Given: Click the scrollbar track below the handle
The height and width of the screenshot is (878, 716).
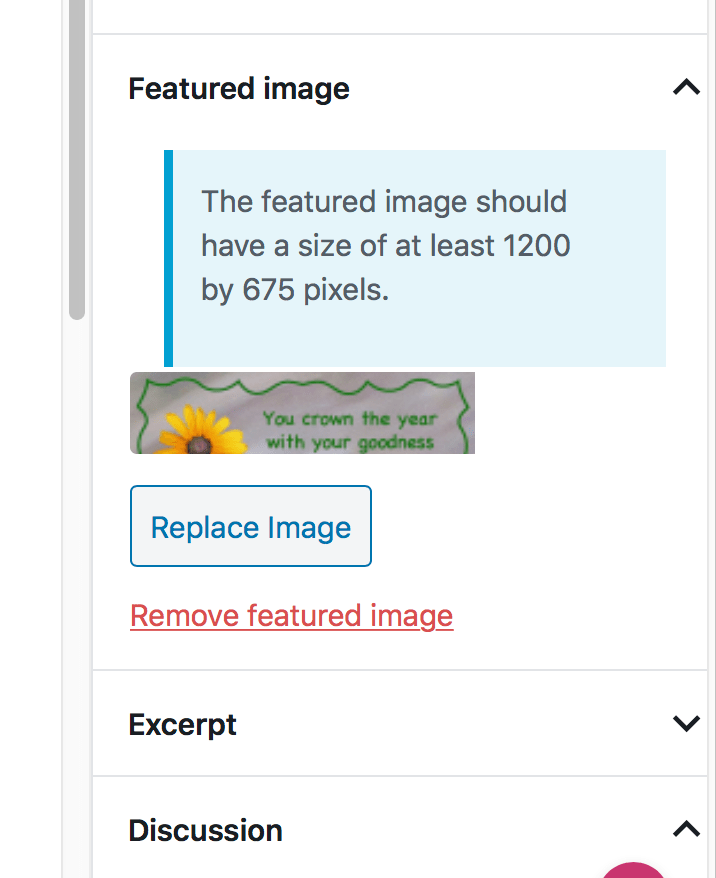Looking at the screenshot, I should [77, 599].
